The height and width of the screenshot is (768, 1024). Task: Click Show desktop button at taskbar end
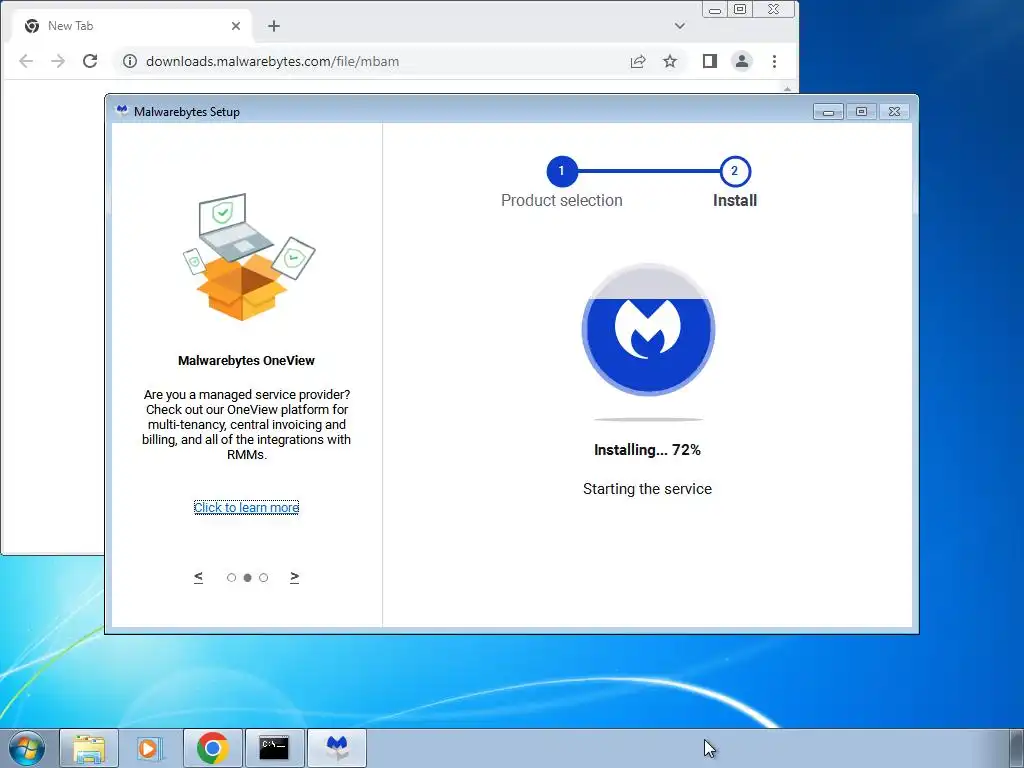(x=1017, y=748)
